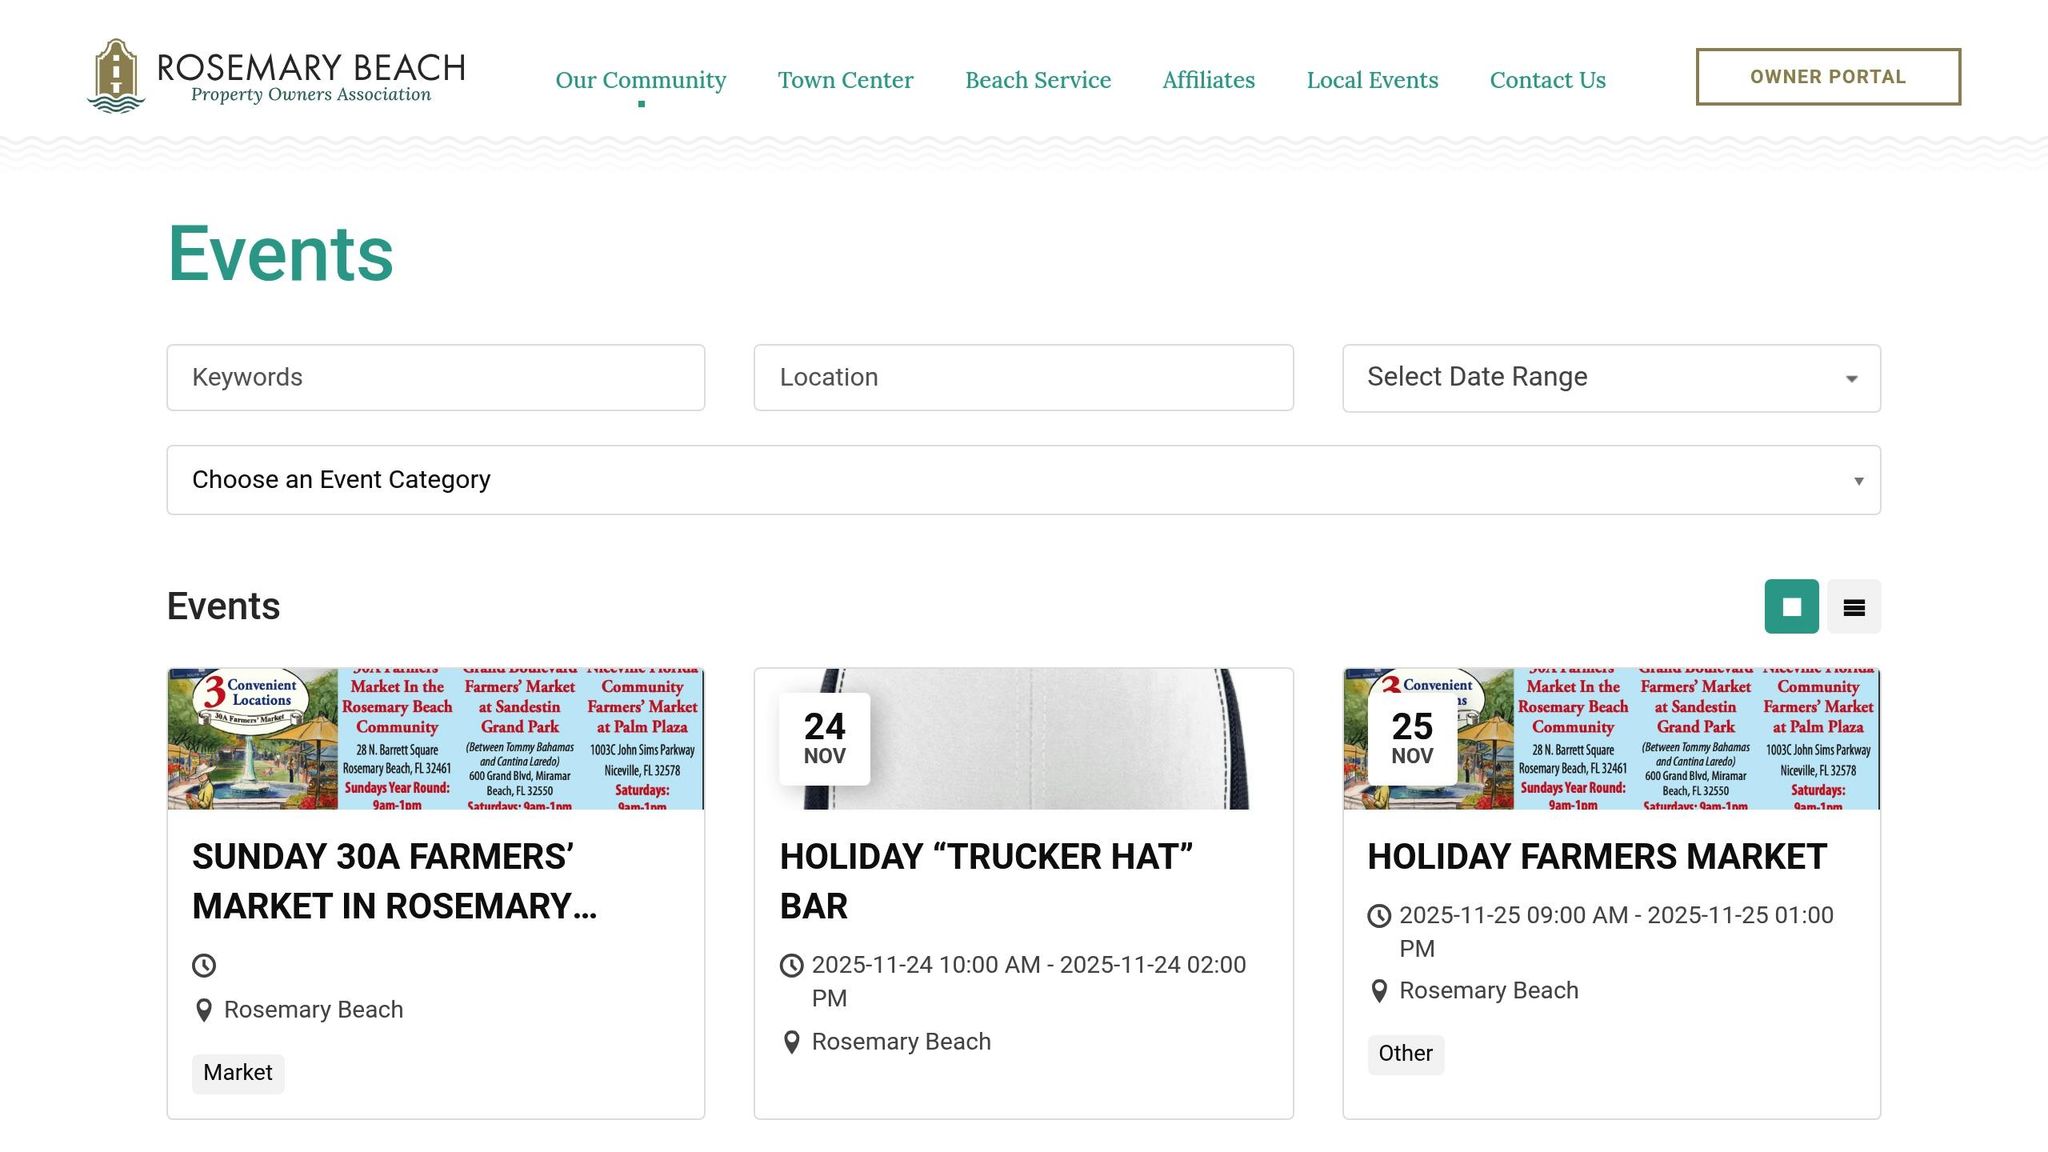The height and width of the screenshot is (1152, 2048).
Task: Open the Contact Us link
Action: click(1547, 80)
